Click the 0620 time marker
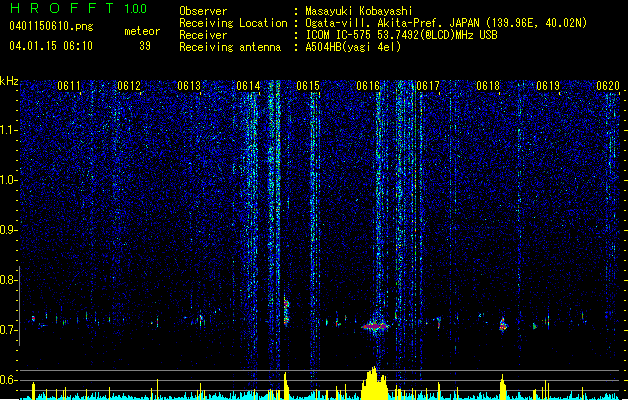 (608, 86)
